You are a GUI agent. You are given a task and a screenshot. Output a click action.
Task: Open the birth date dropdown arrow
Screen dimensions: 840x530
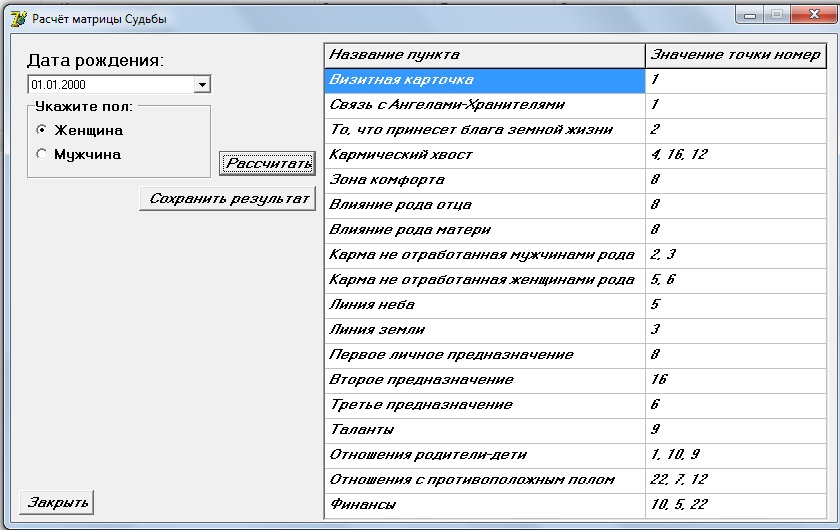(201, 84)
